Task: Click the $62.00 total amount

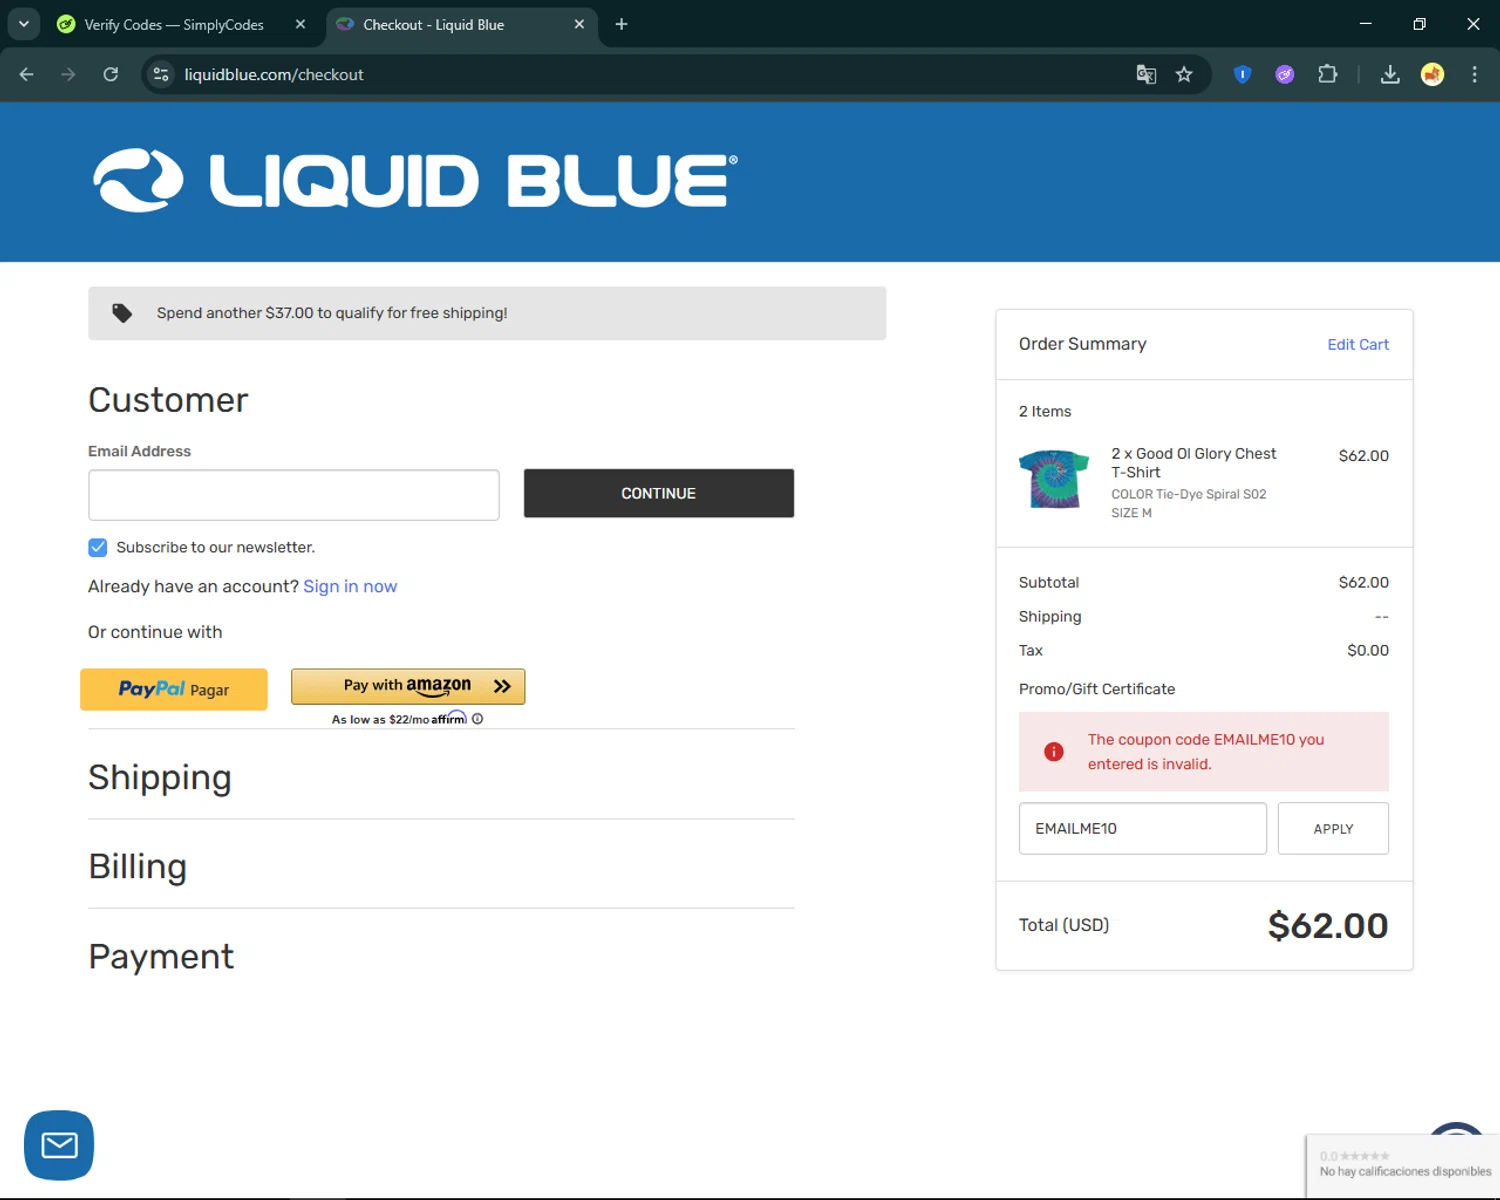Action: [1328, 925]
